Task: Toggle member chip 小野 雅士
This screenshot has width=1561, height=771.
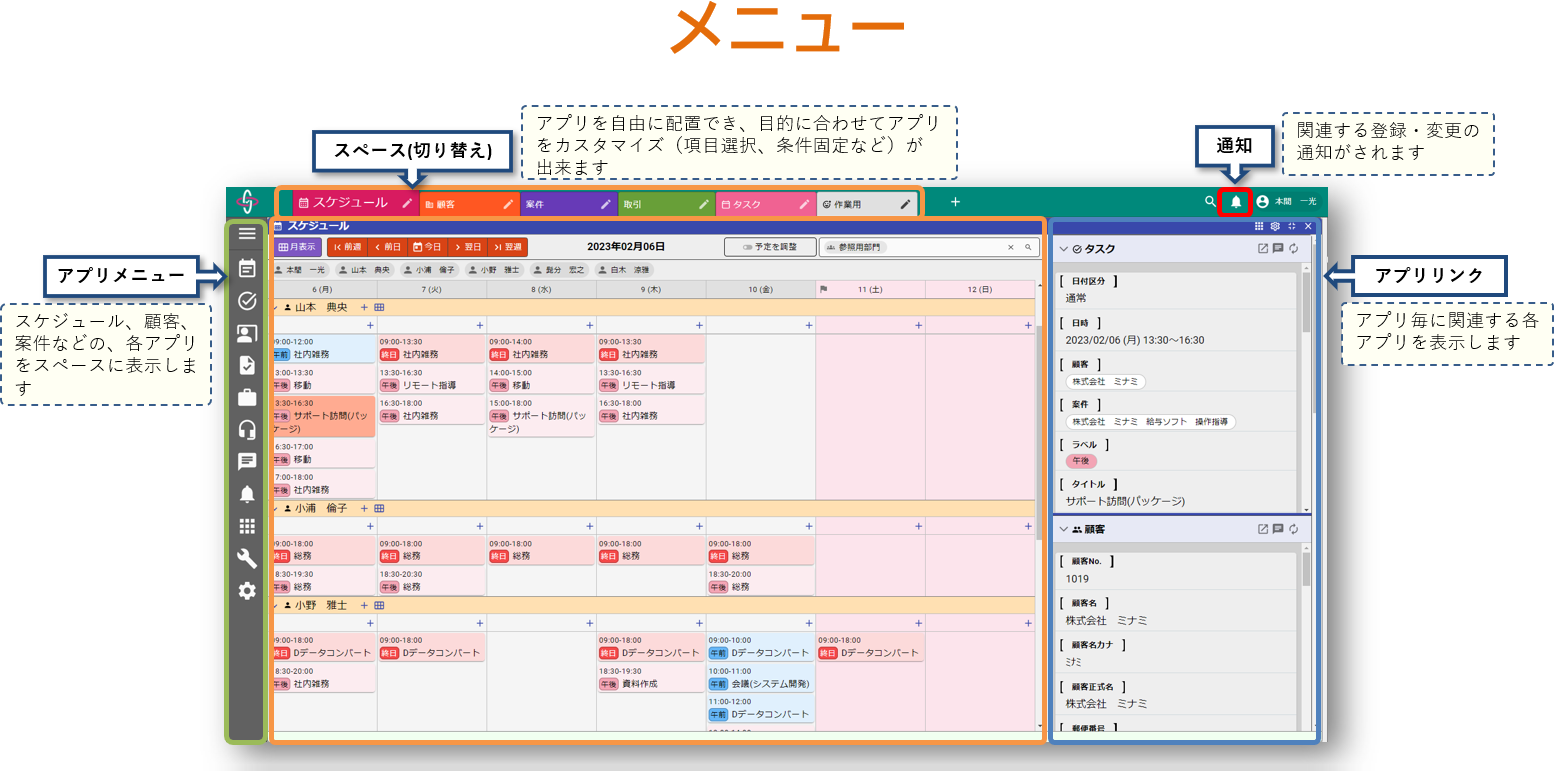Action: (494, 270)
